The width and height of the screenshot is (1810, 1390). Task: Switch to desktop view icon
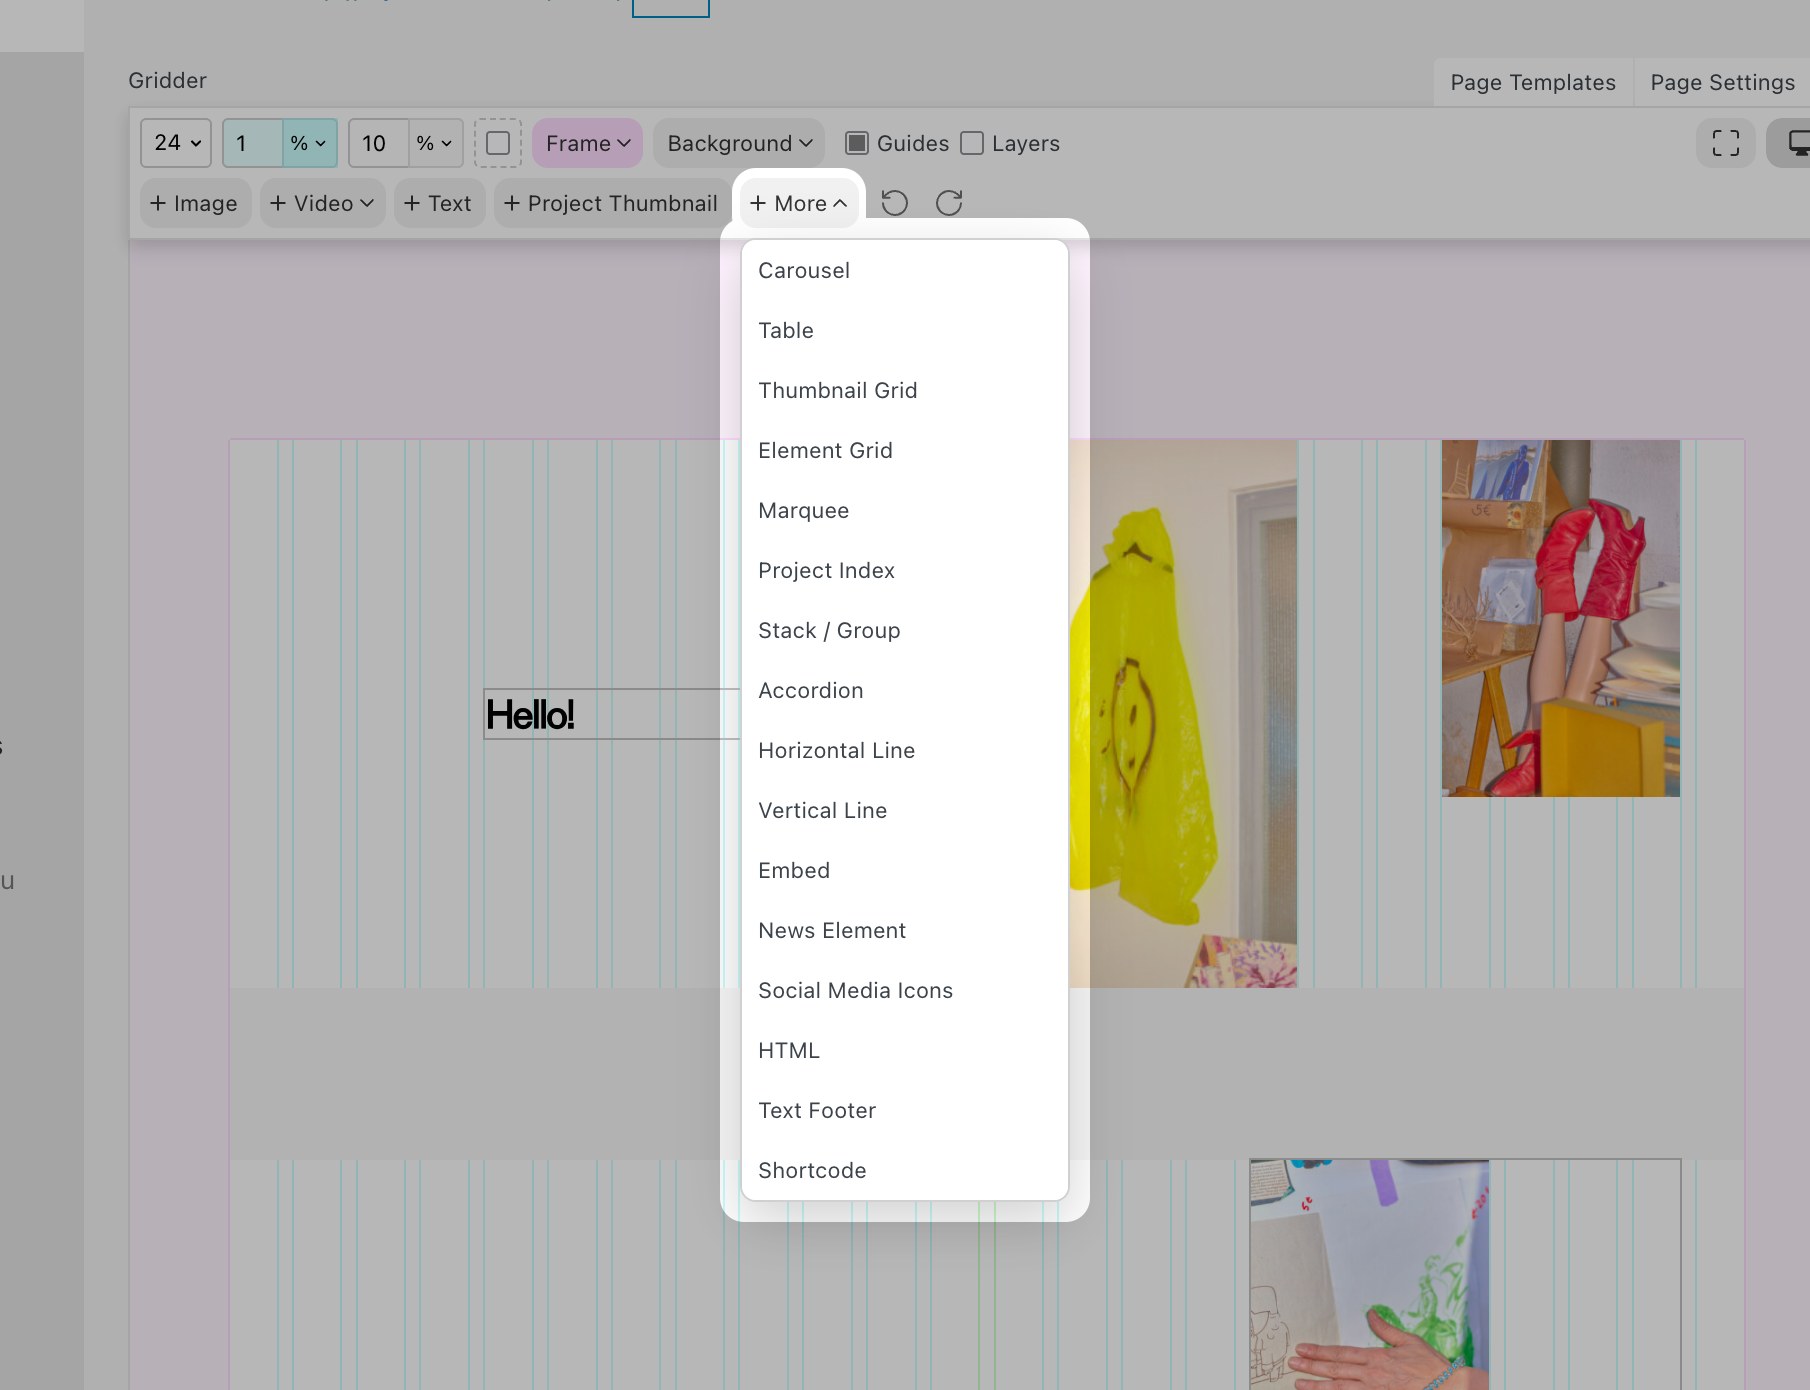tap(1796, 143)
